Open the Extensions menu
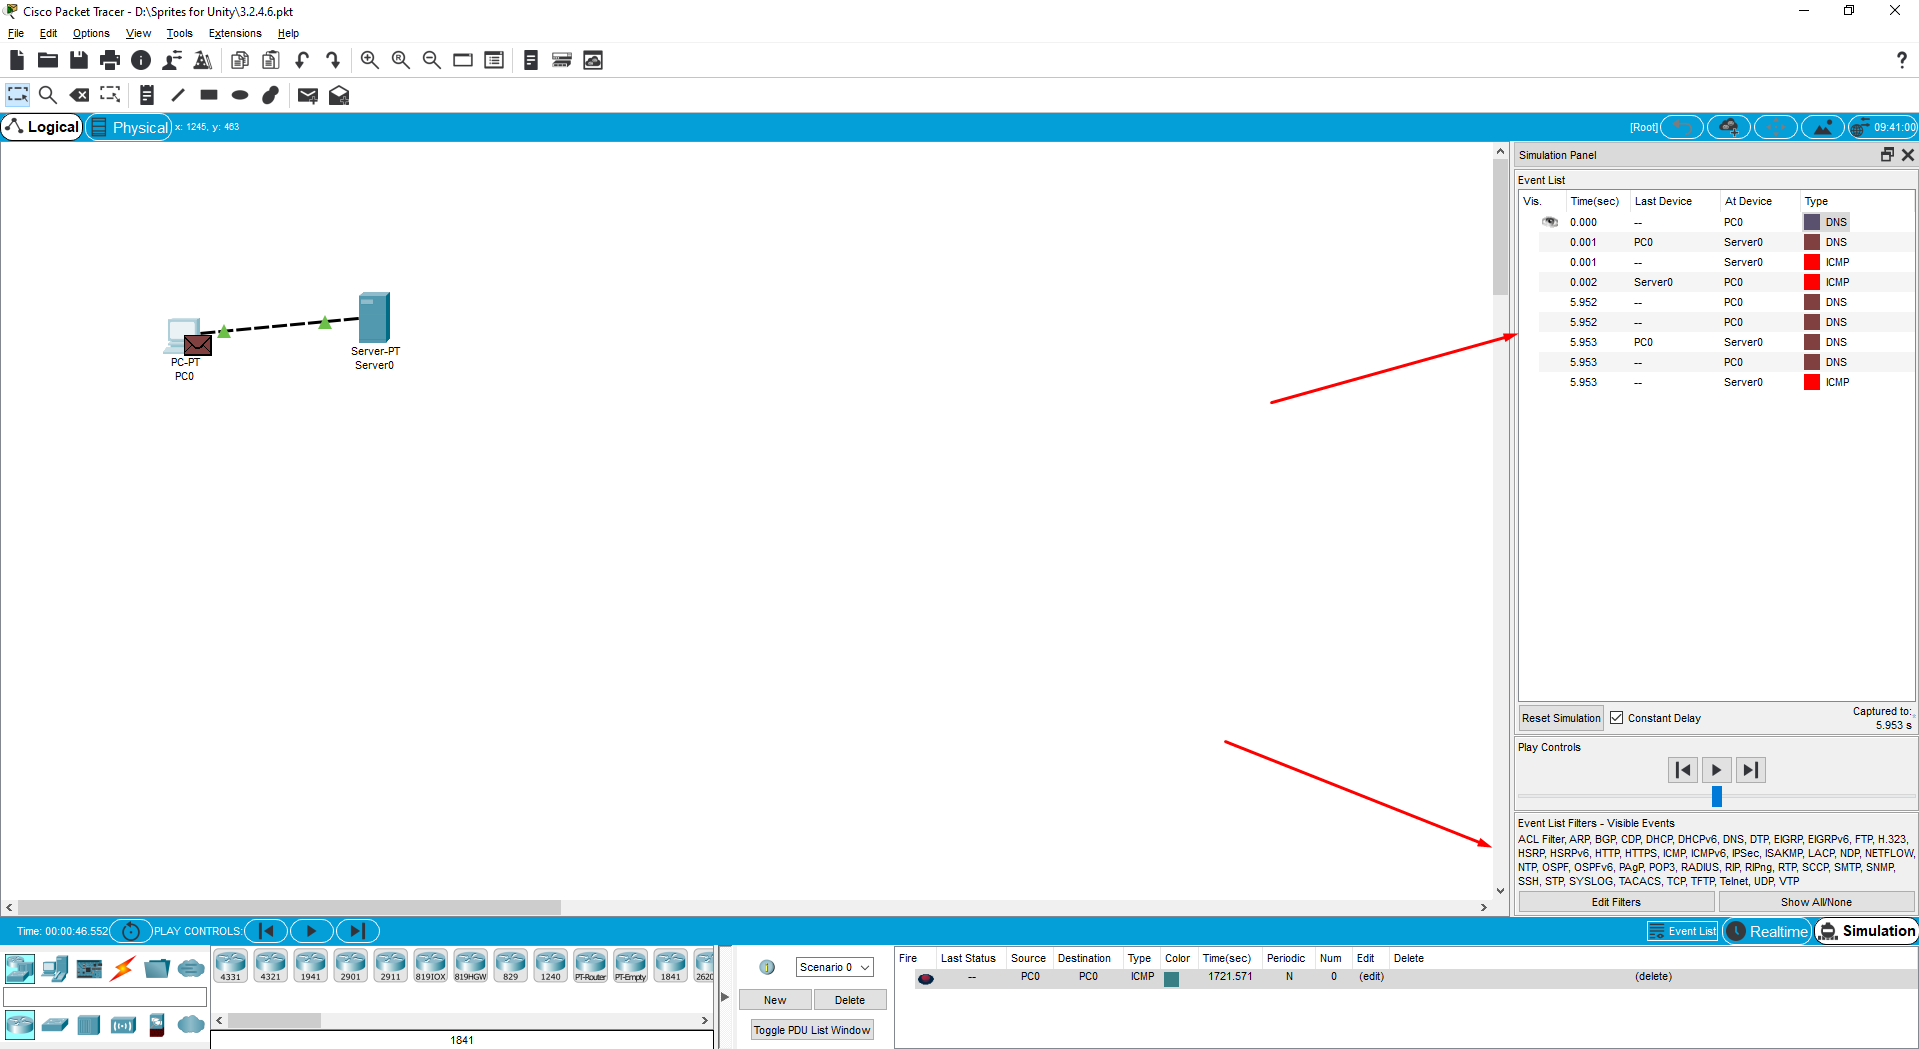 click(x=235, y=33)
